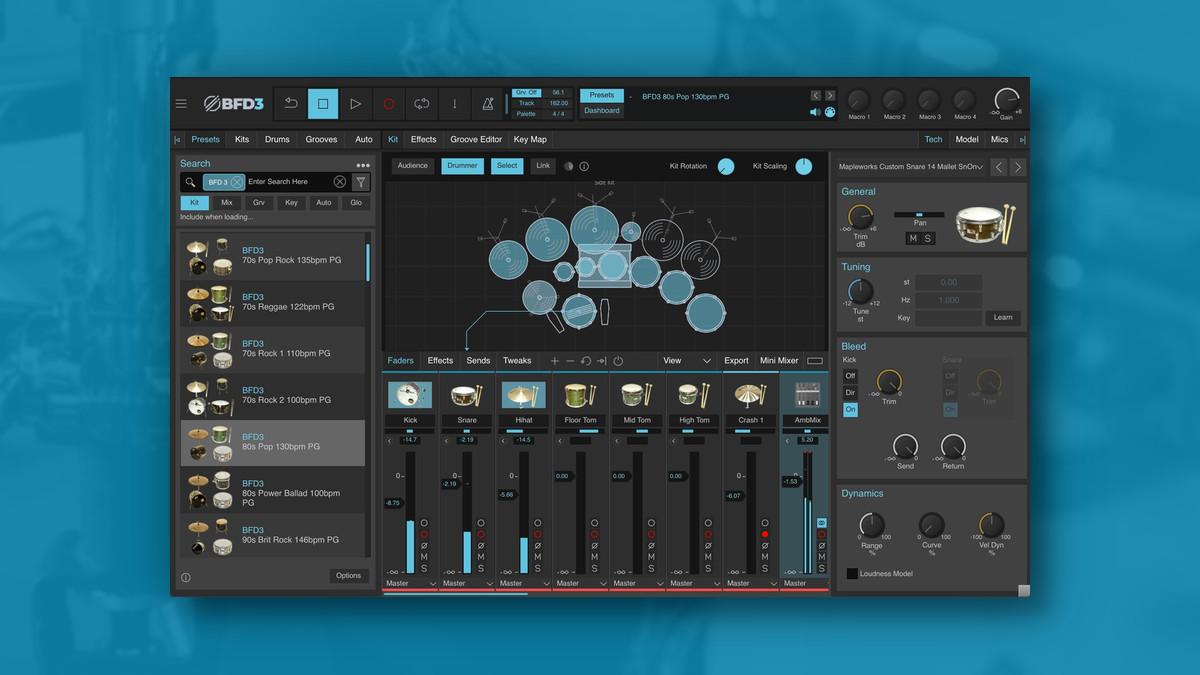Collapse right panel with arrow after Mics
This screenshot has width=1200, height=675.
(x=1022, y=140)
